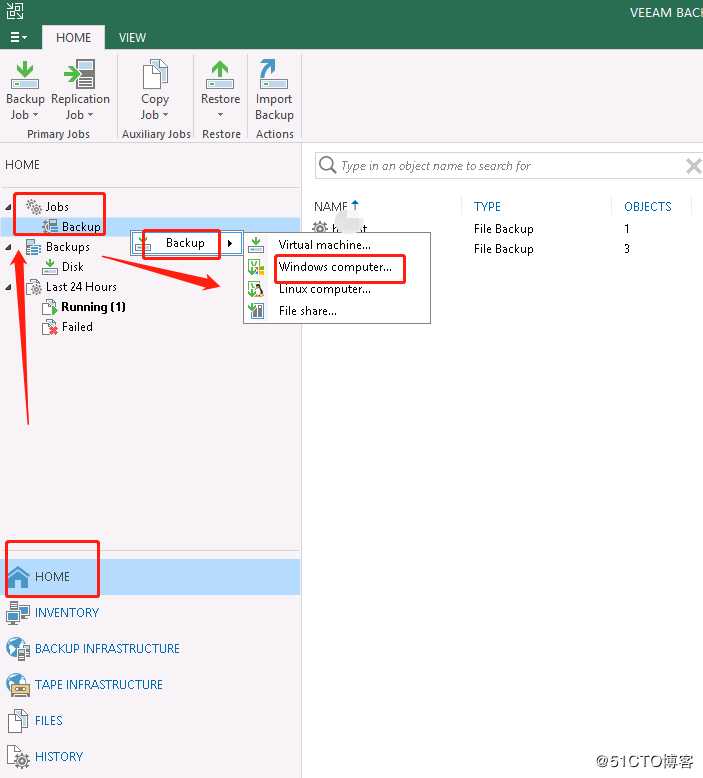Click the Virtual machine menu icon
Viewport: 703px width, 778px height.
[256, 245]
